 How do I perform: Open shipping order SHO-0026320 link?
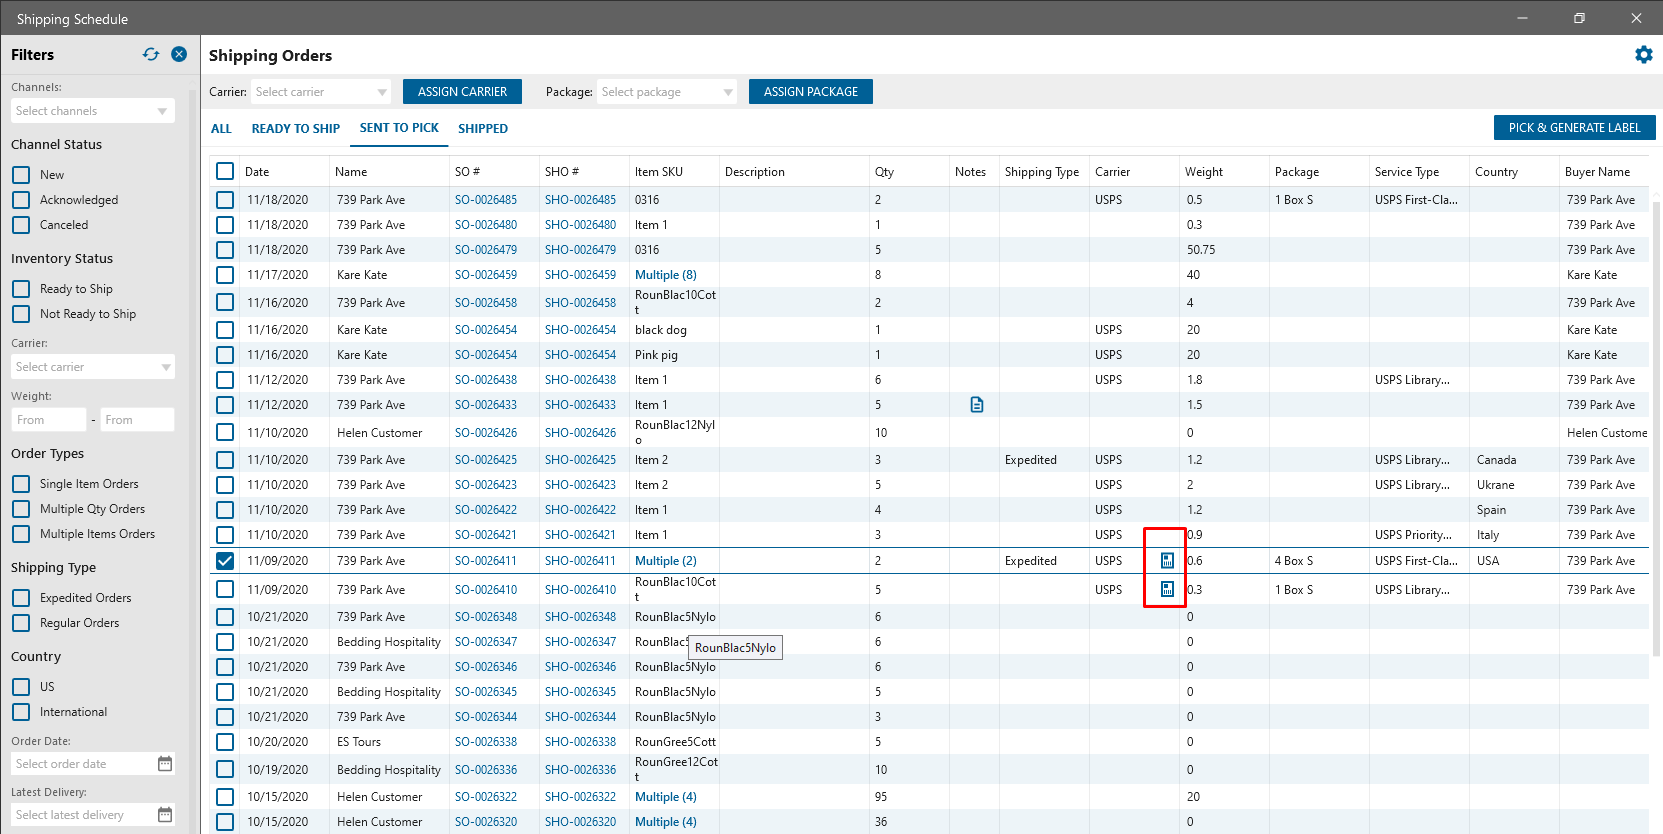[580, 822]
